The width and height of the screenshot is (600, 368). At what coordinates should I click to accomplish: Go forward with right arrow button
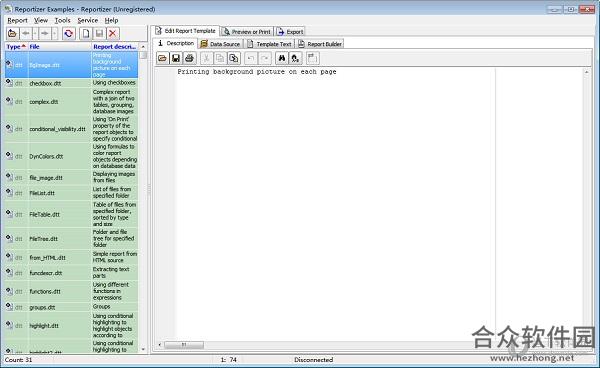[x=45, y=34]
